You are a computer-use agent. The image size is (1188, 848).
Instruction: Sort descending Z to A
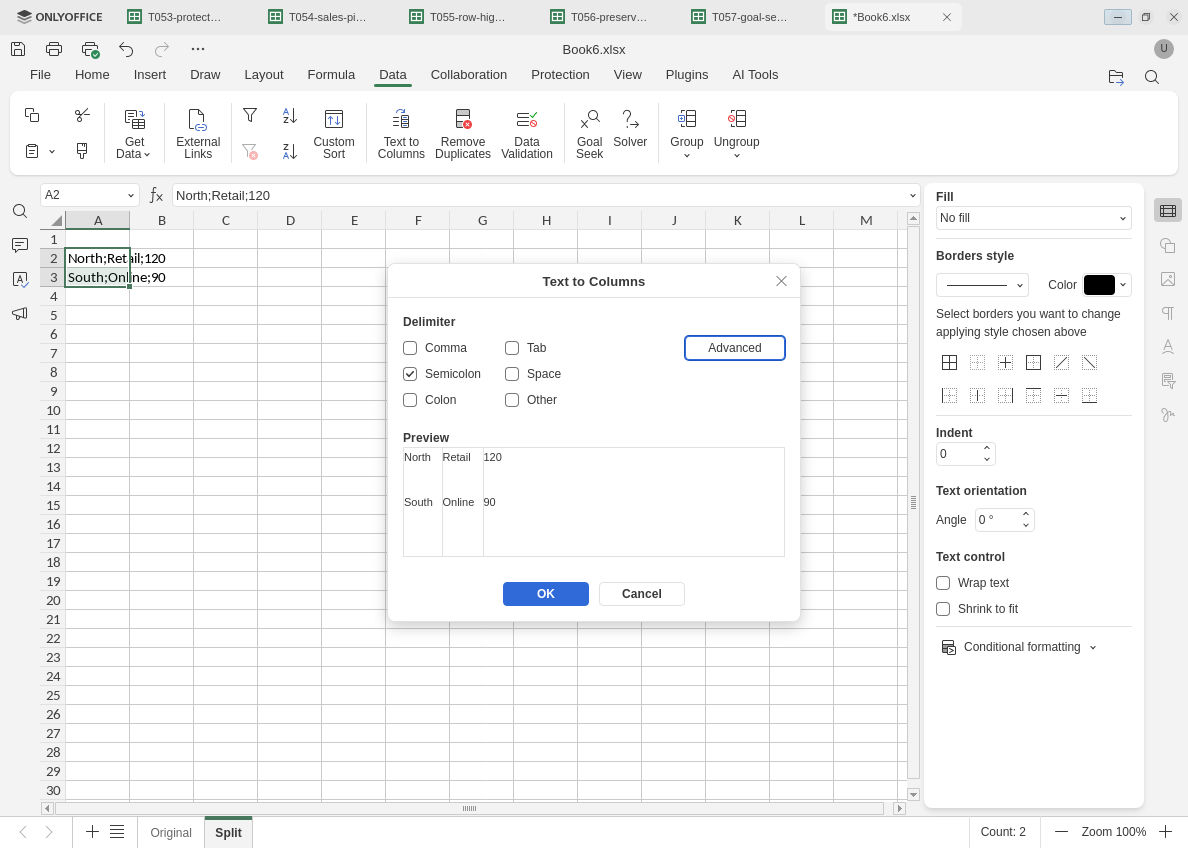289,151
